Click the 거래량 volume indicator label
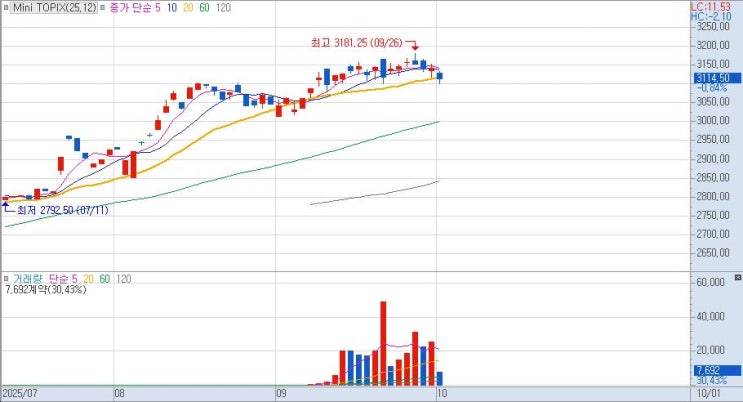 click(x=27, y=279)
